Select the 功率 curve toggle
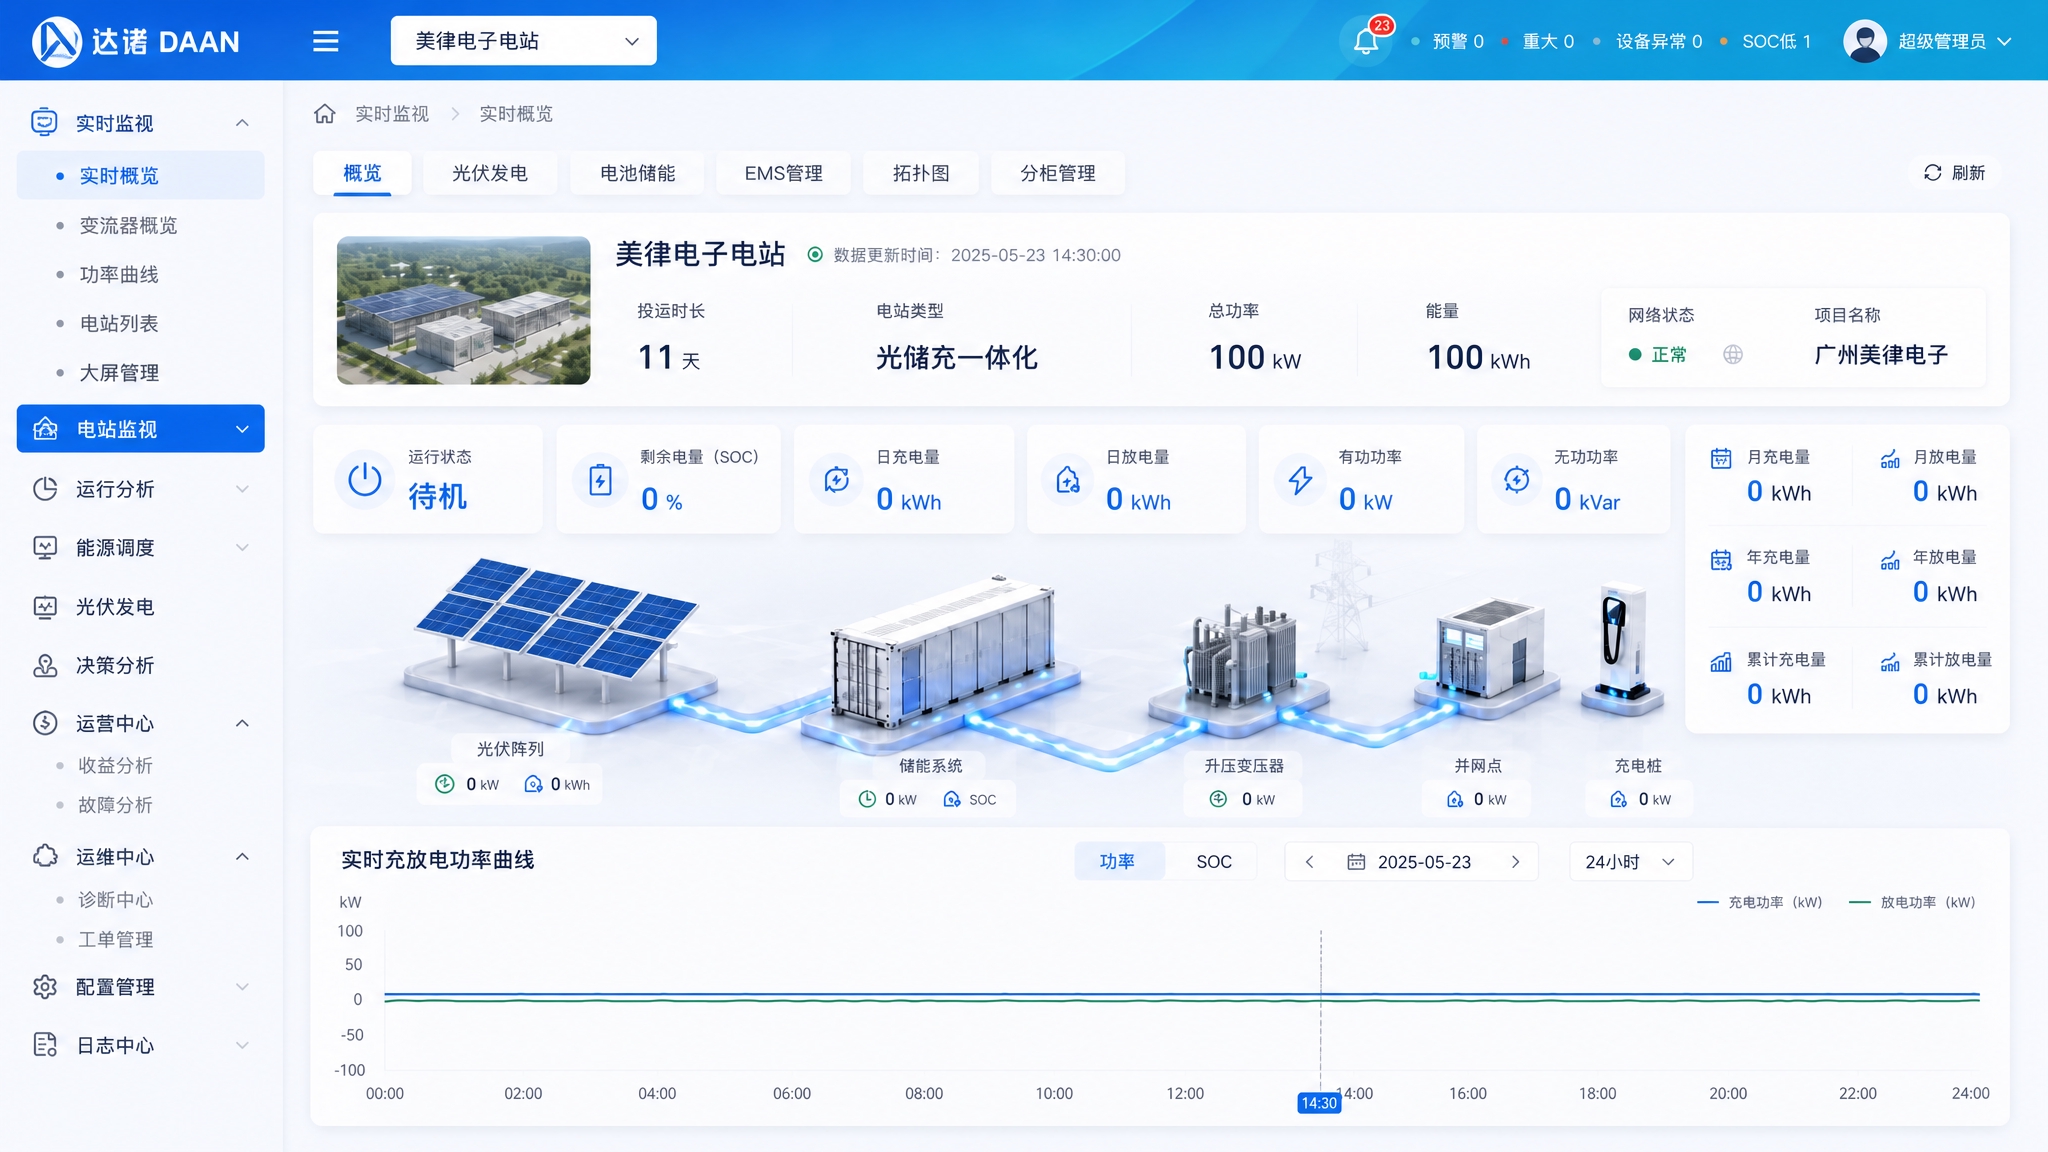 click(x=1117, y=861)
